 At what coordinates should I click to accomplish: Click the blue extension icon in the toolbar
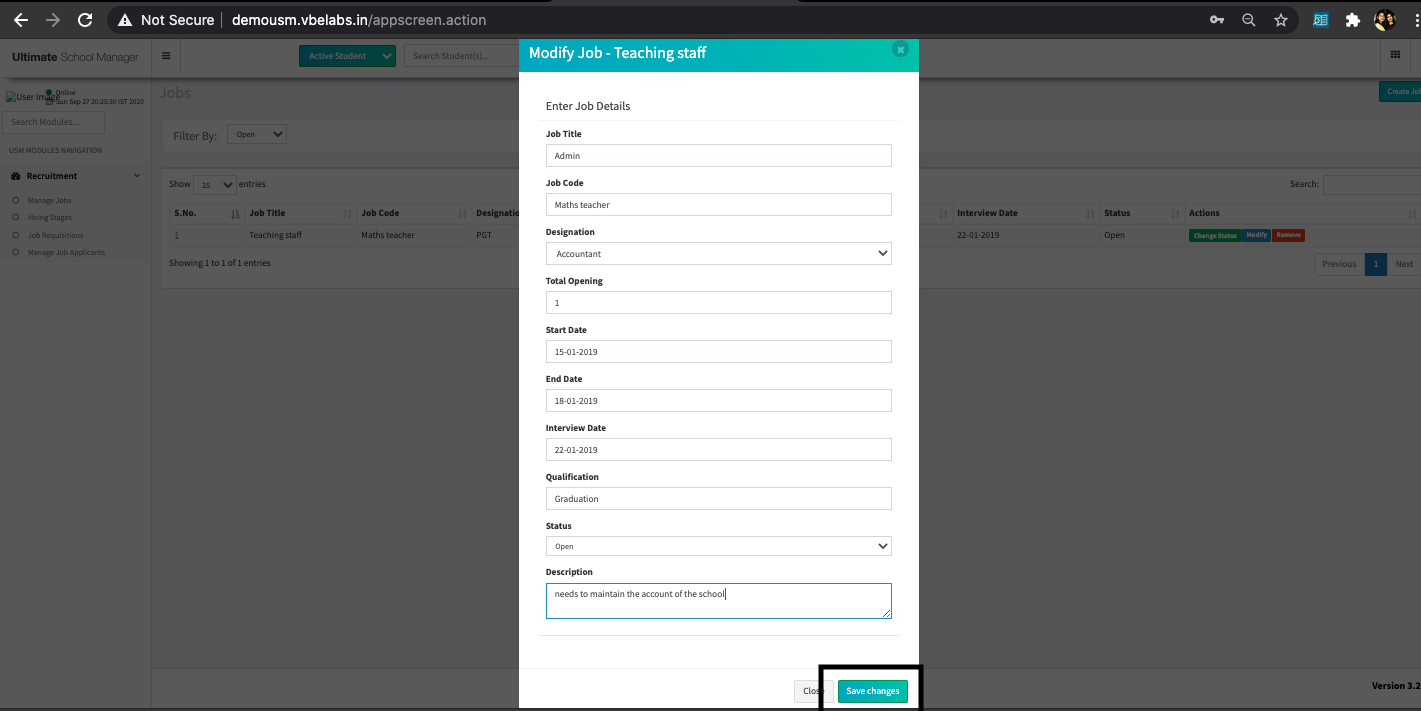(1321, 19)
